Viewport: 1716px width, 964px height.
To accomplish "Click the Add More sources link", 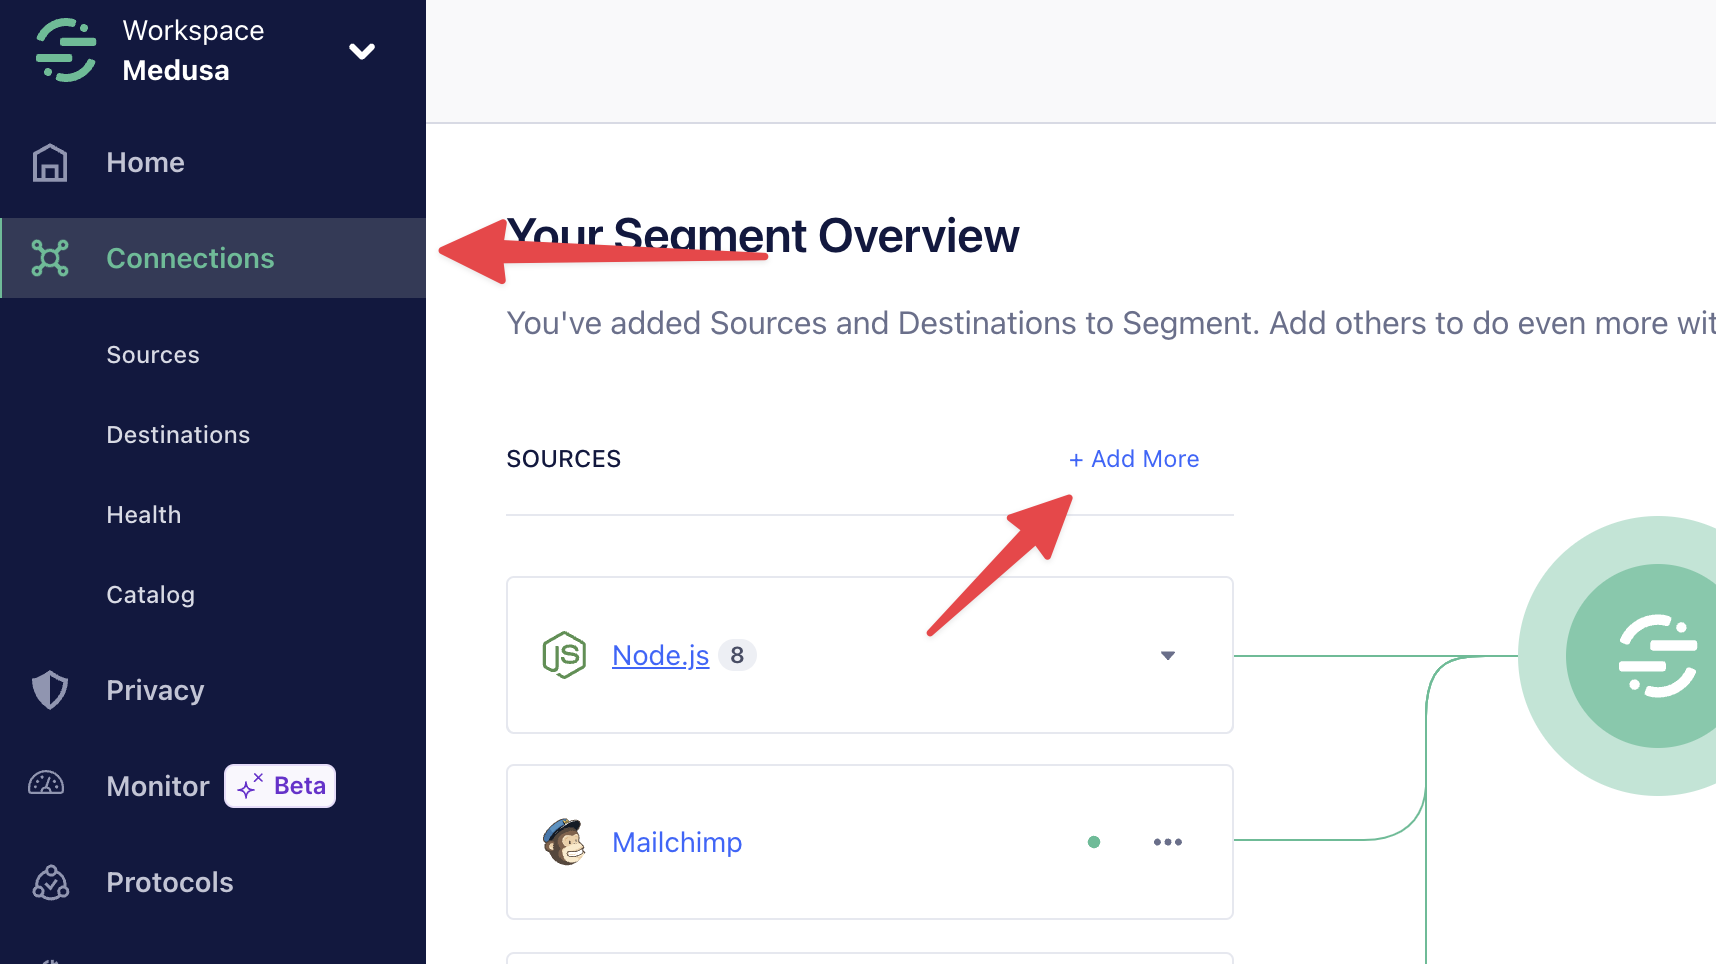I will coord(1134,459).
